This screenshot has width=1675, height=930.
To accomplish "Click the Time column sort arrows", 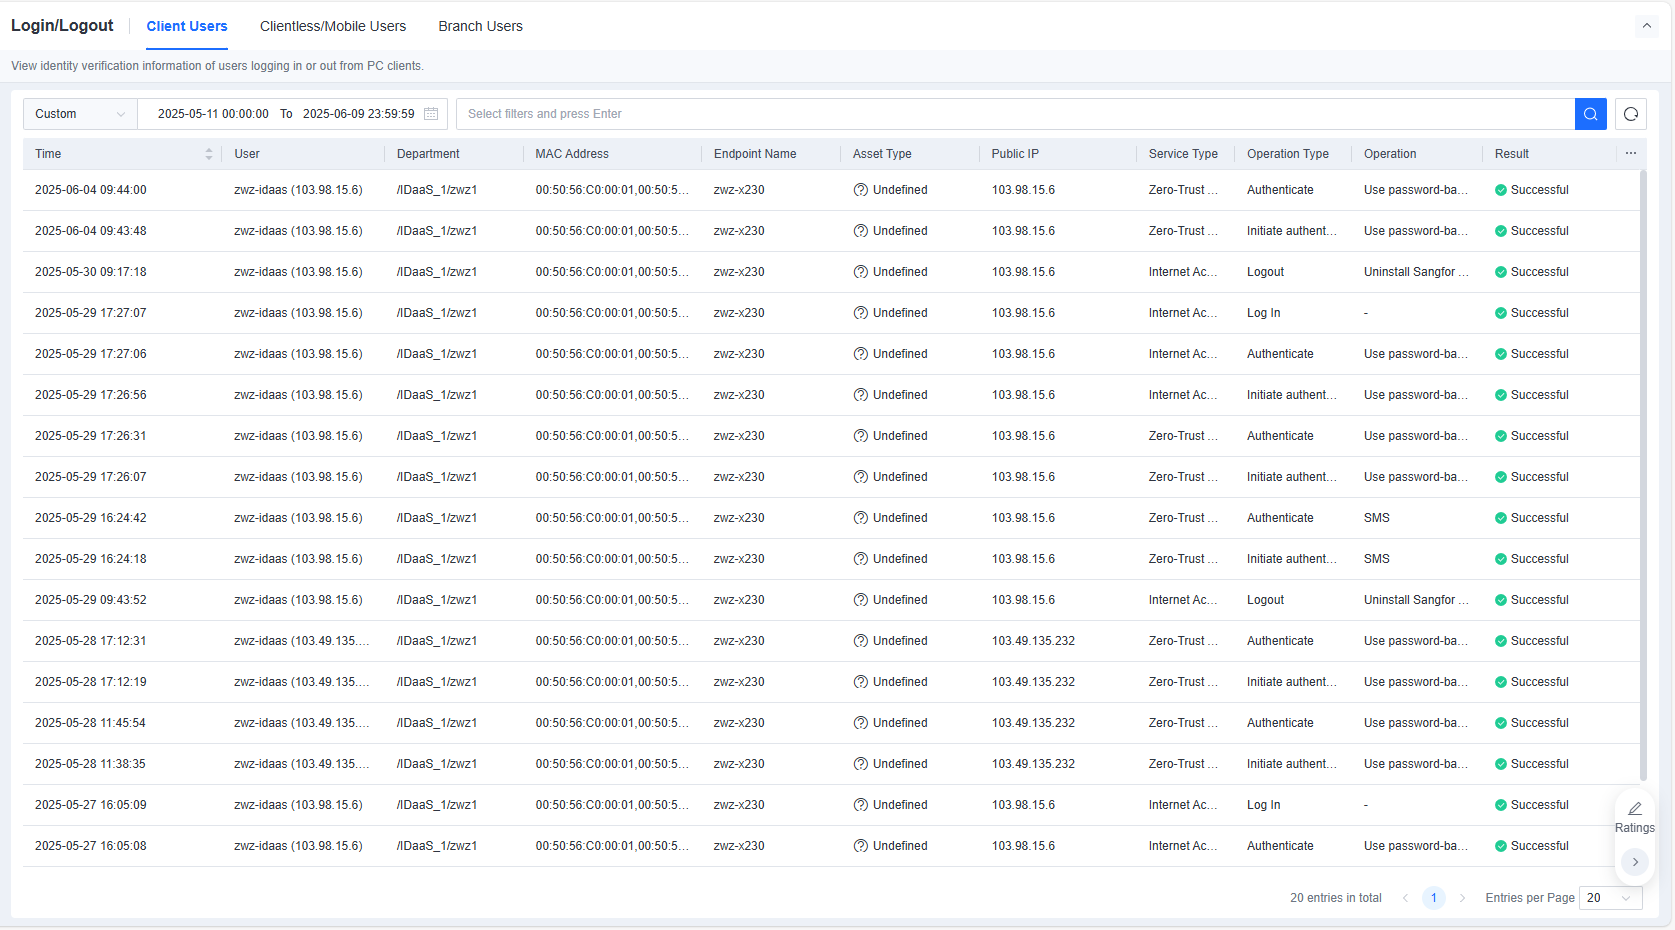I will click(209, 154).
